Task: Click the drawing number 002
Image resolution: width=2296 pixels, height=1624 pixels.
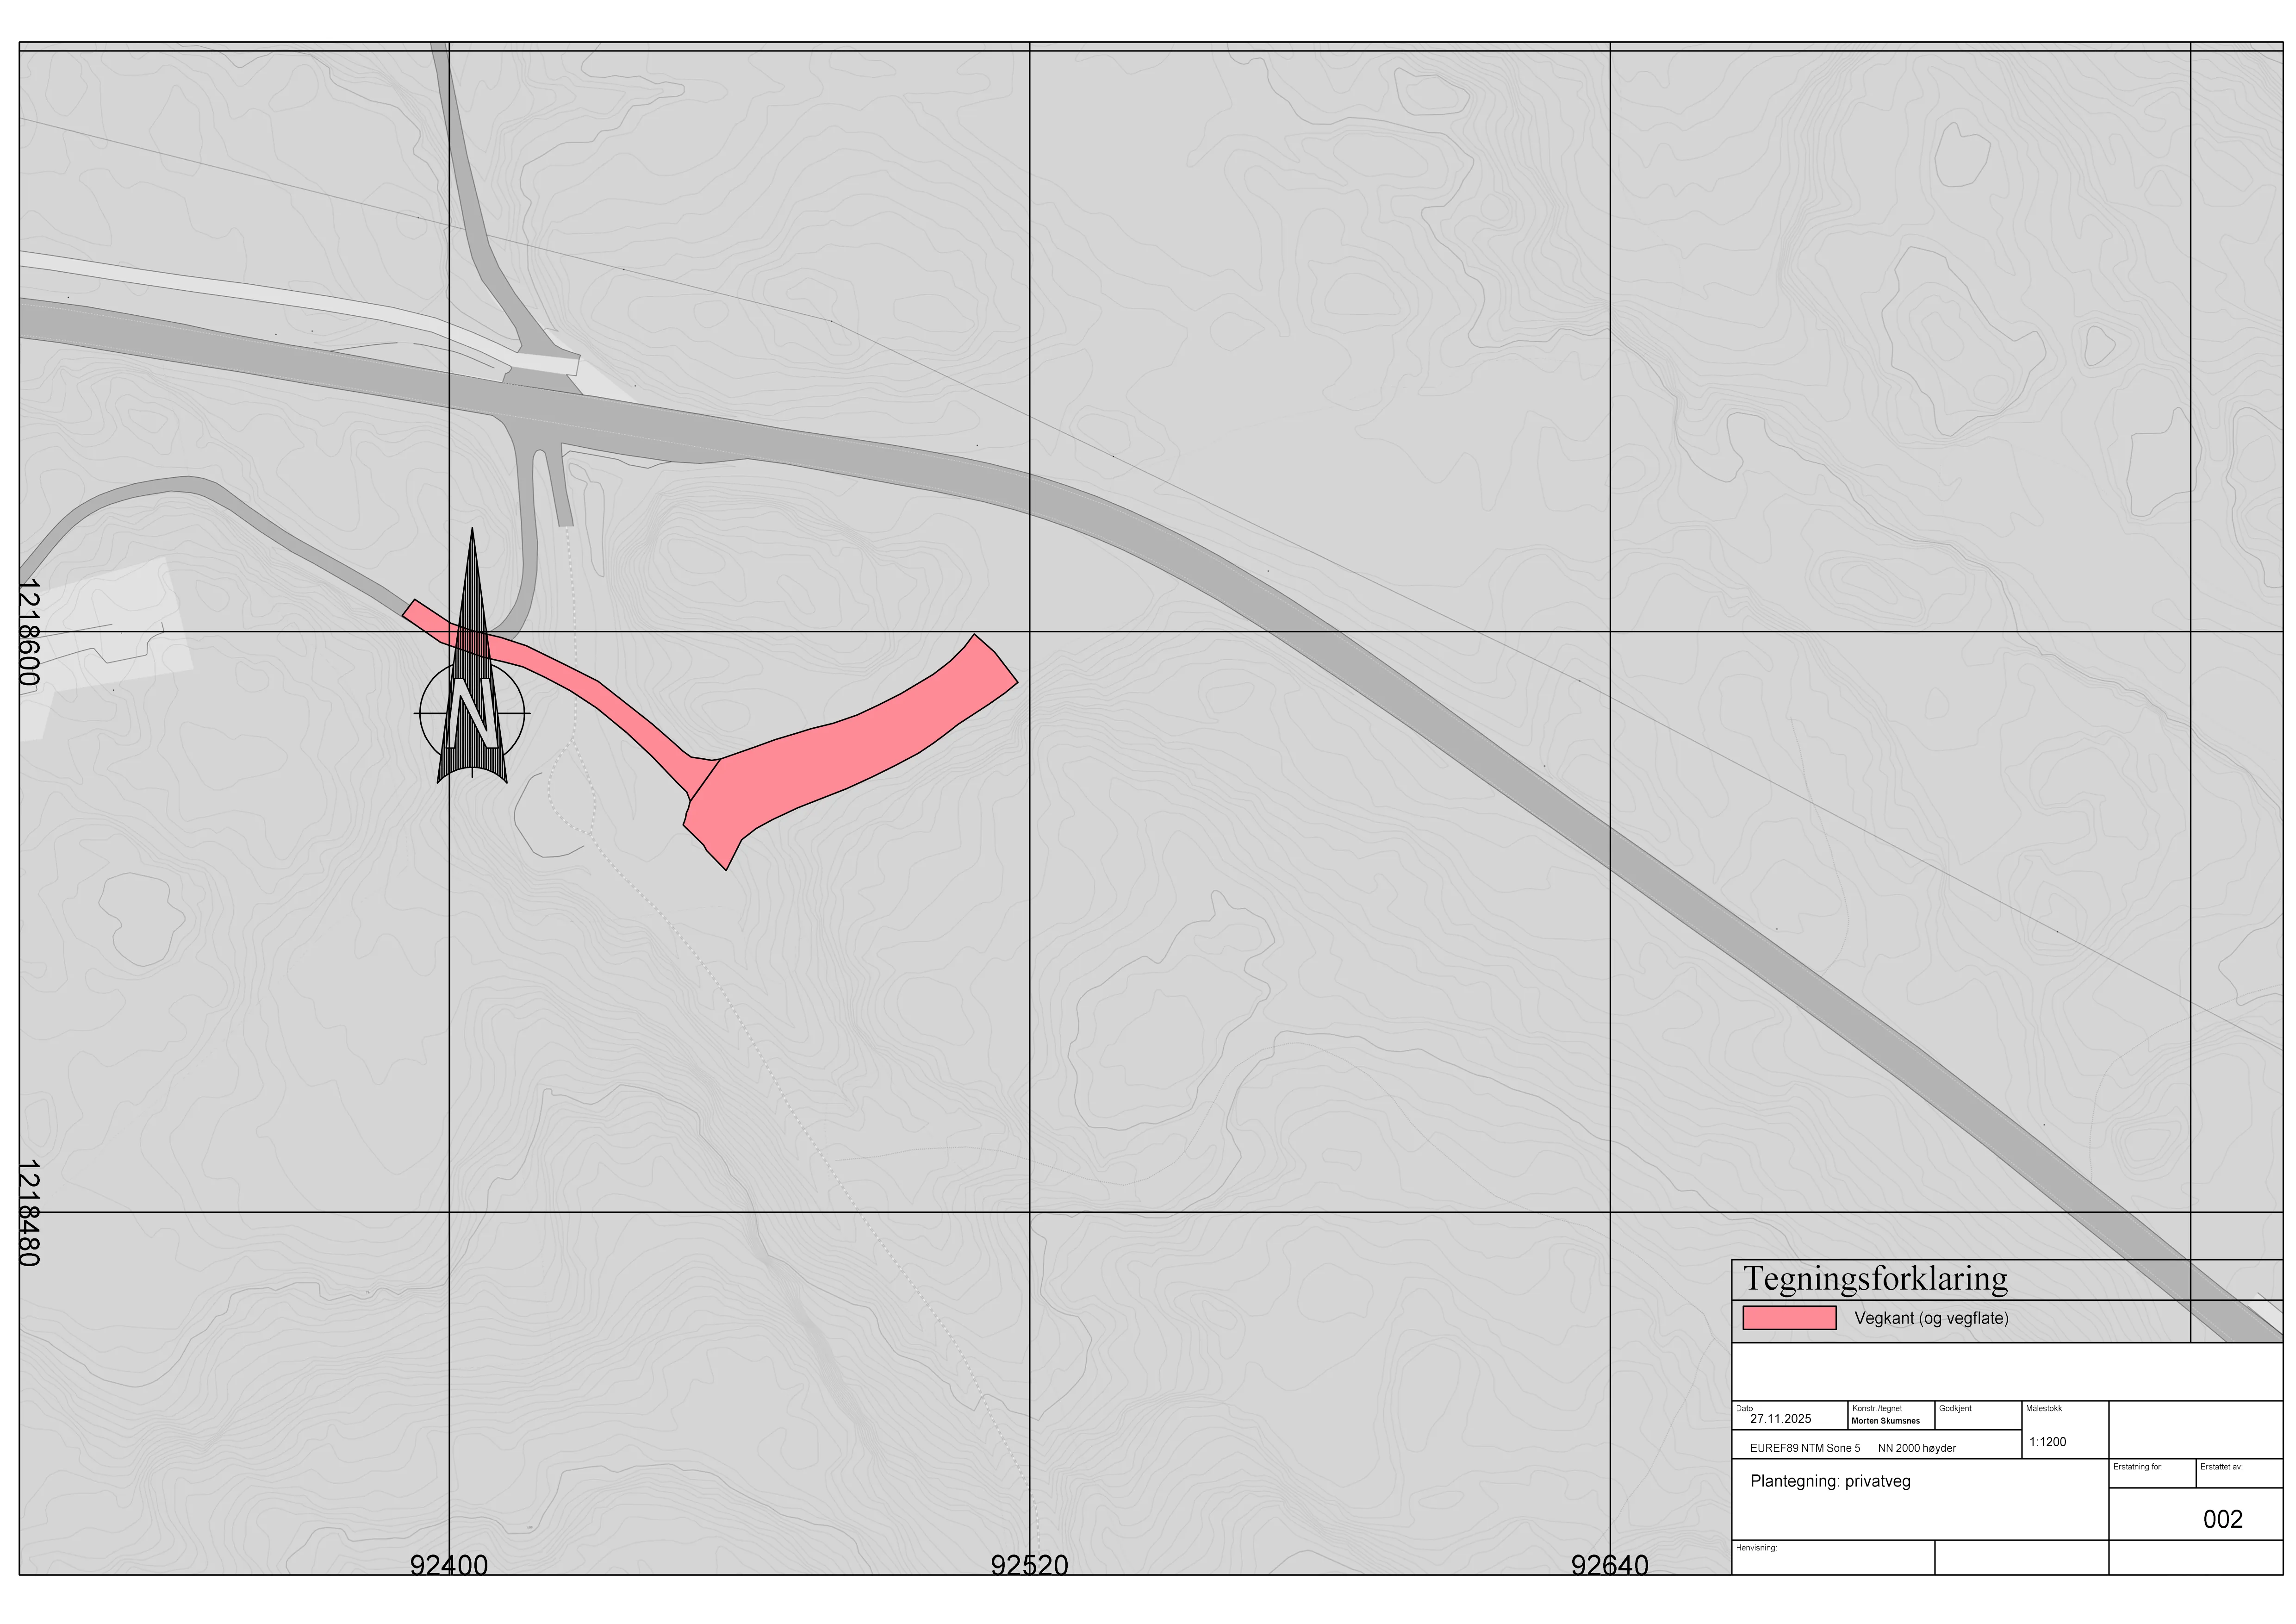Action: click(x=2223, y=1520)
